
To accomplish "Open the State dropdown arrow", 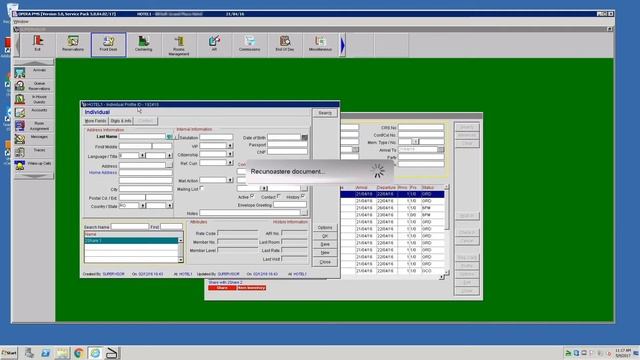I will pyautogui.click(x=169, y=206).
